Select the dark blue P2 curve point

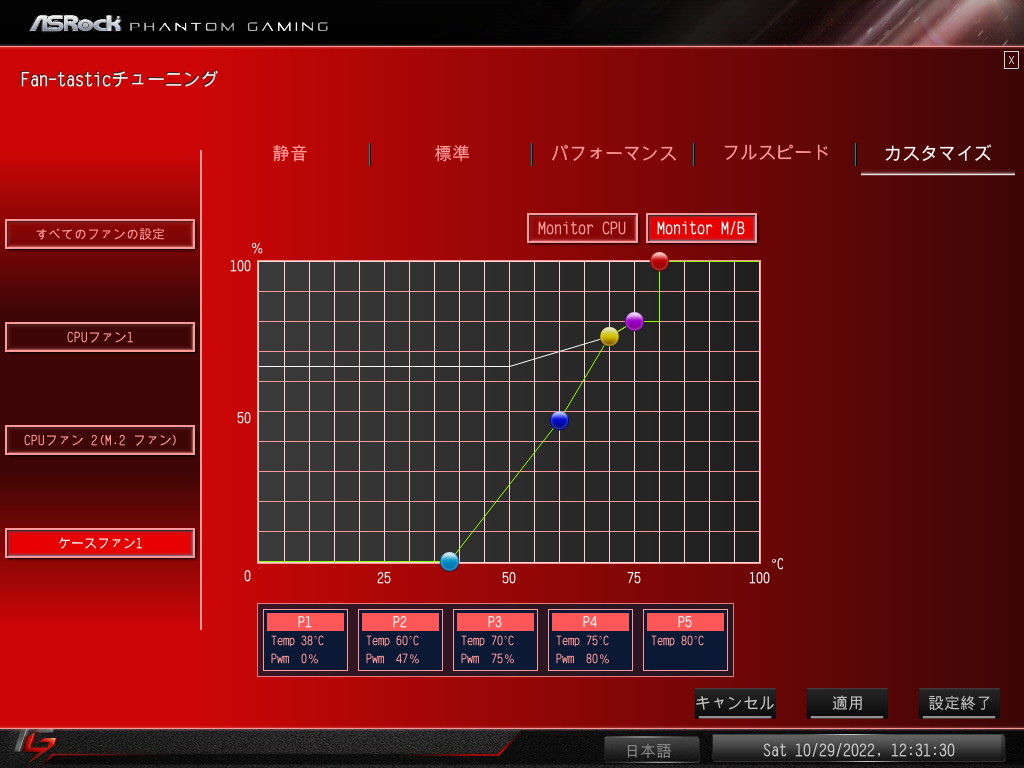click(559, 420)
